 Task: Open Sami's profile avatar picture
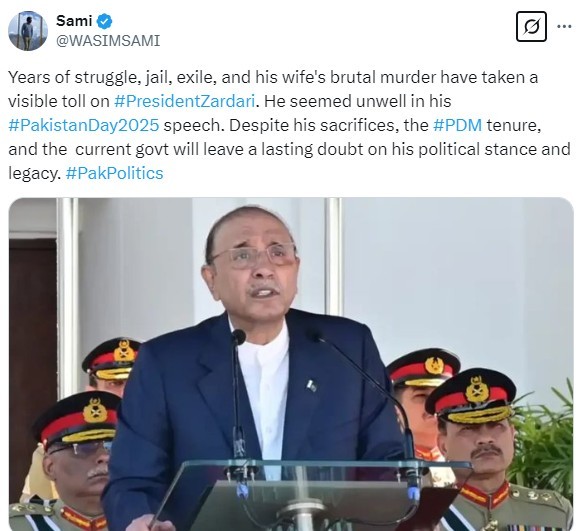click(x=28, y=30)
